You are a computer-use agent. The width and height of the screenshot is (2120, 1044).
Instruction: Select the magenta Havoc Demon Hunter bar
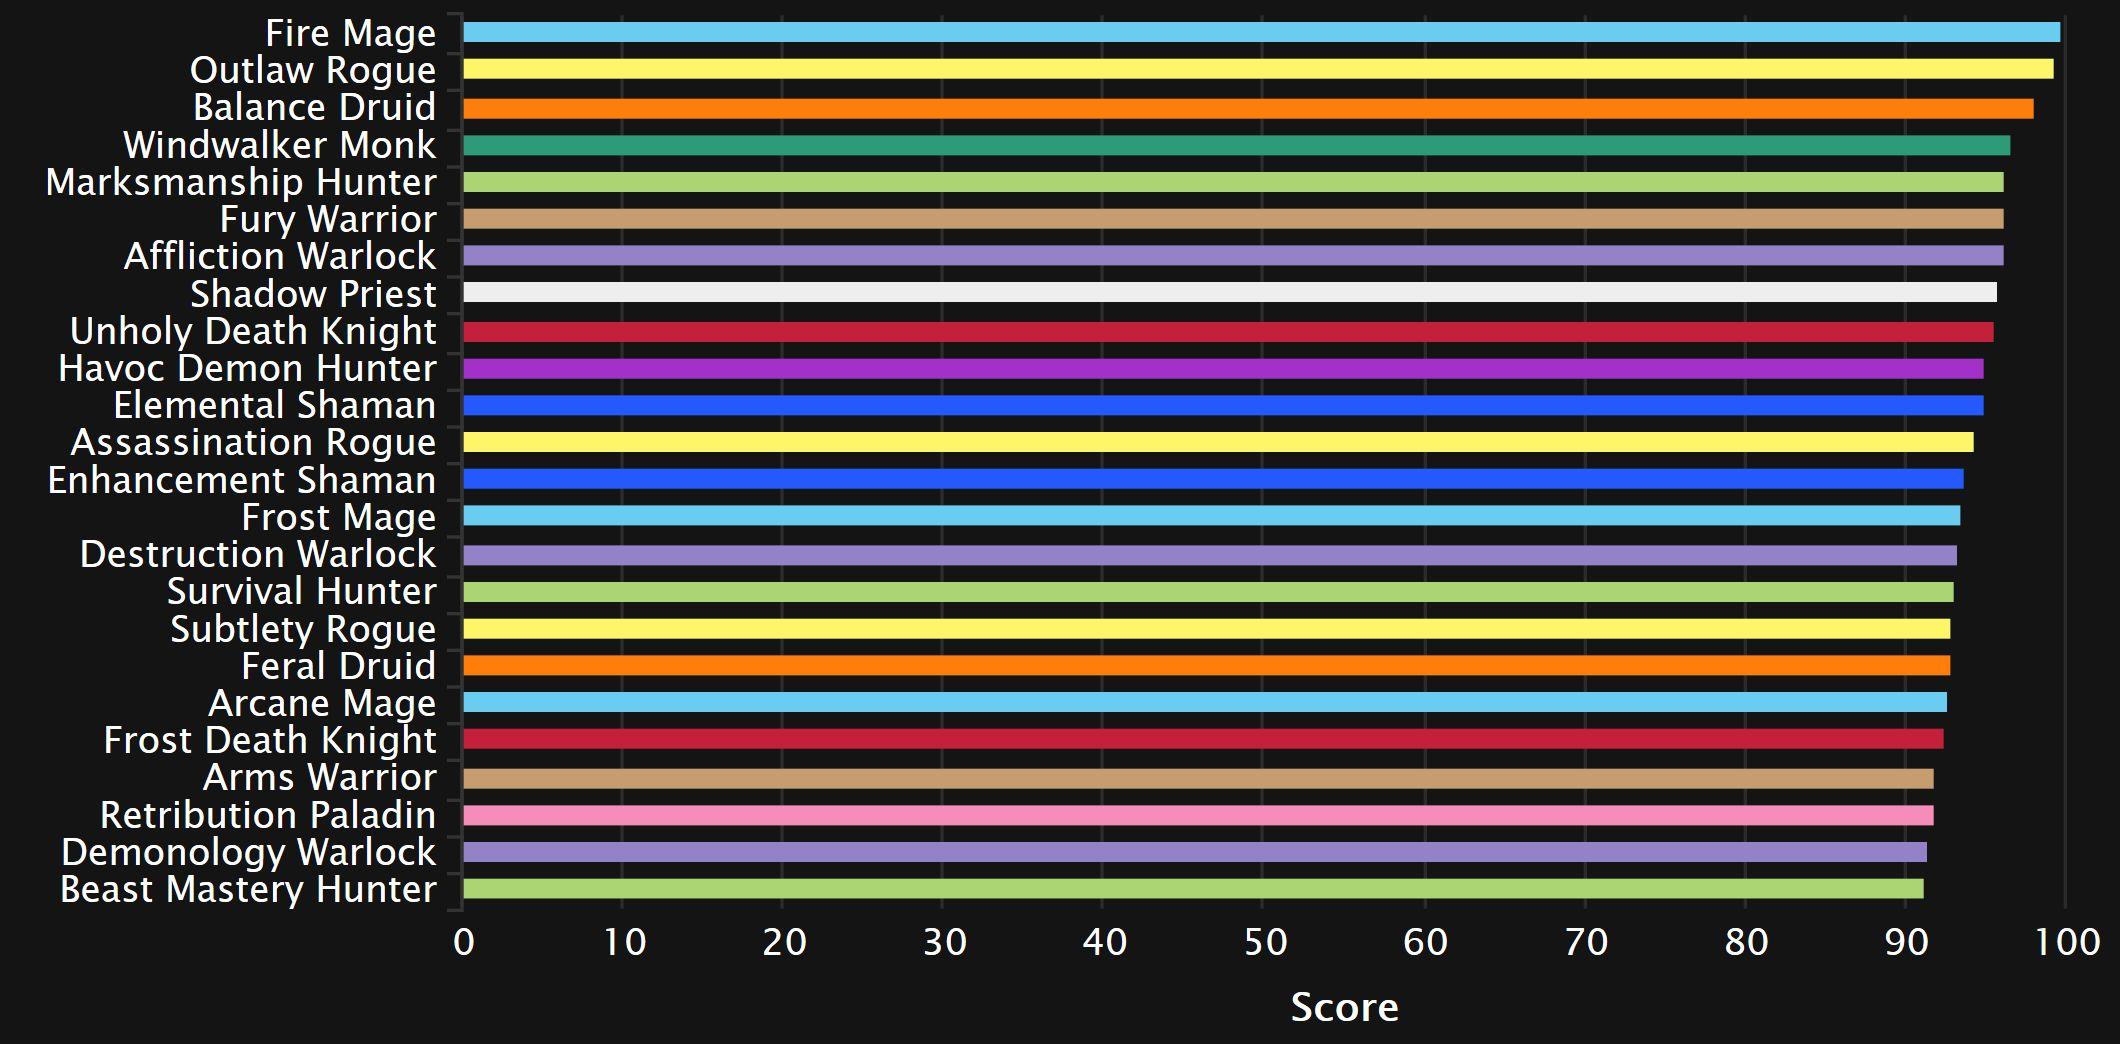click(1224, 368)
